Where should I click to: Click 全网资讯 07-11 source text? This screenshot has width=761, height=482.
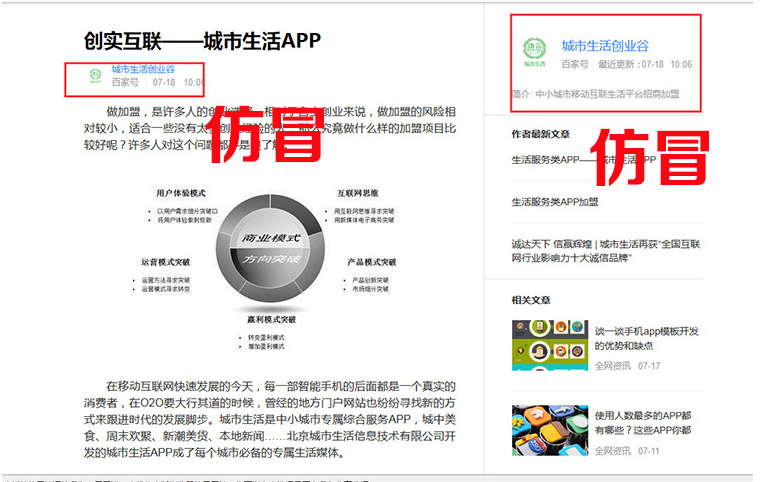click(x=628, y=451)
